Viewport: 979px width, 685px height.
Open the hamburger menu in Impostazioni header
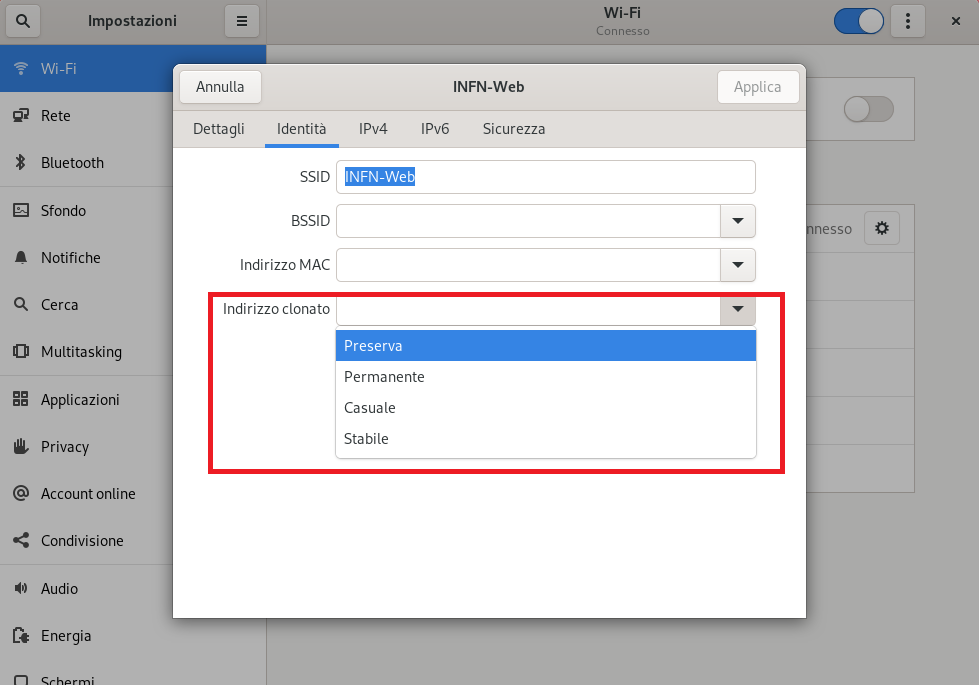(242, 21)
